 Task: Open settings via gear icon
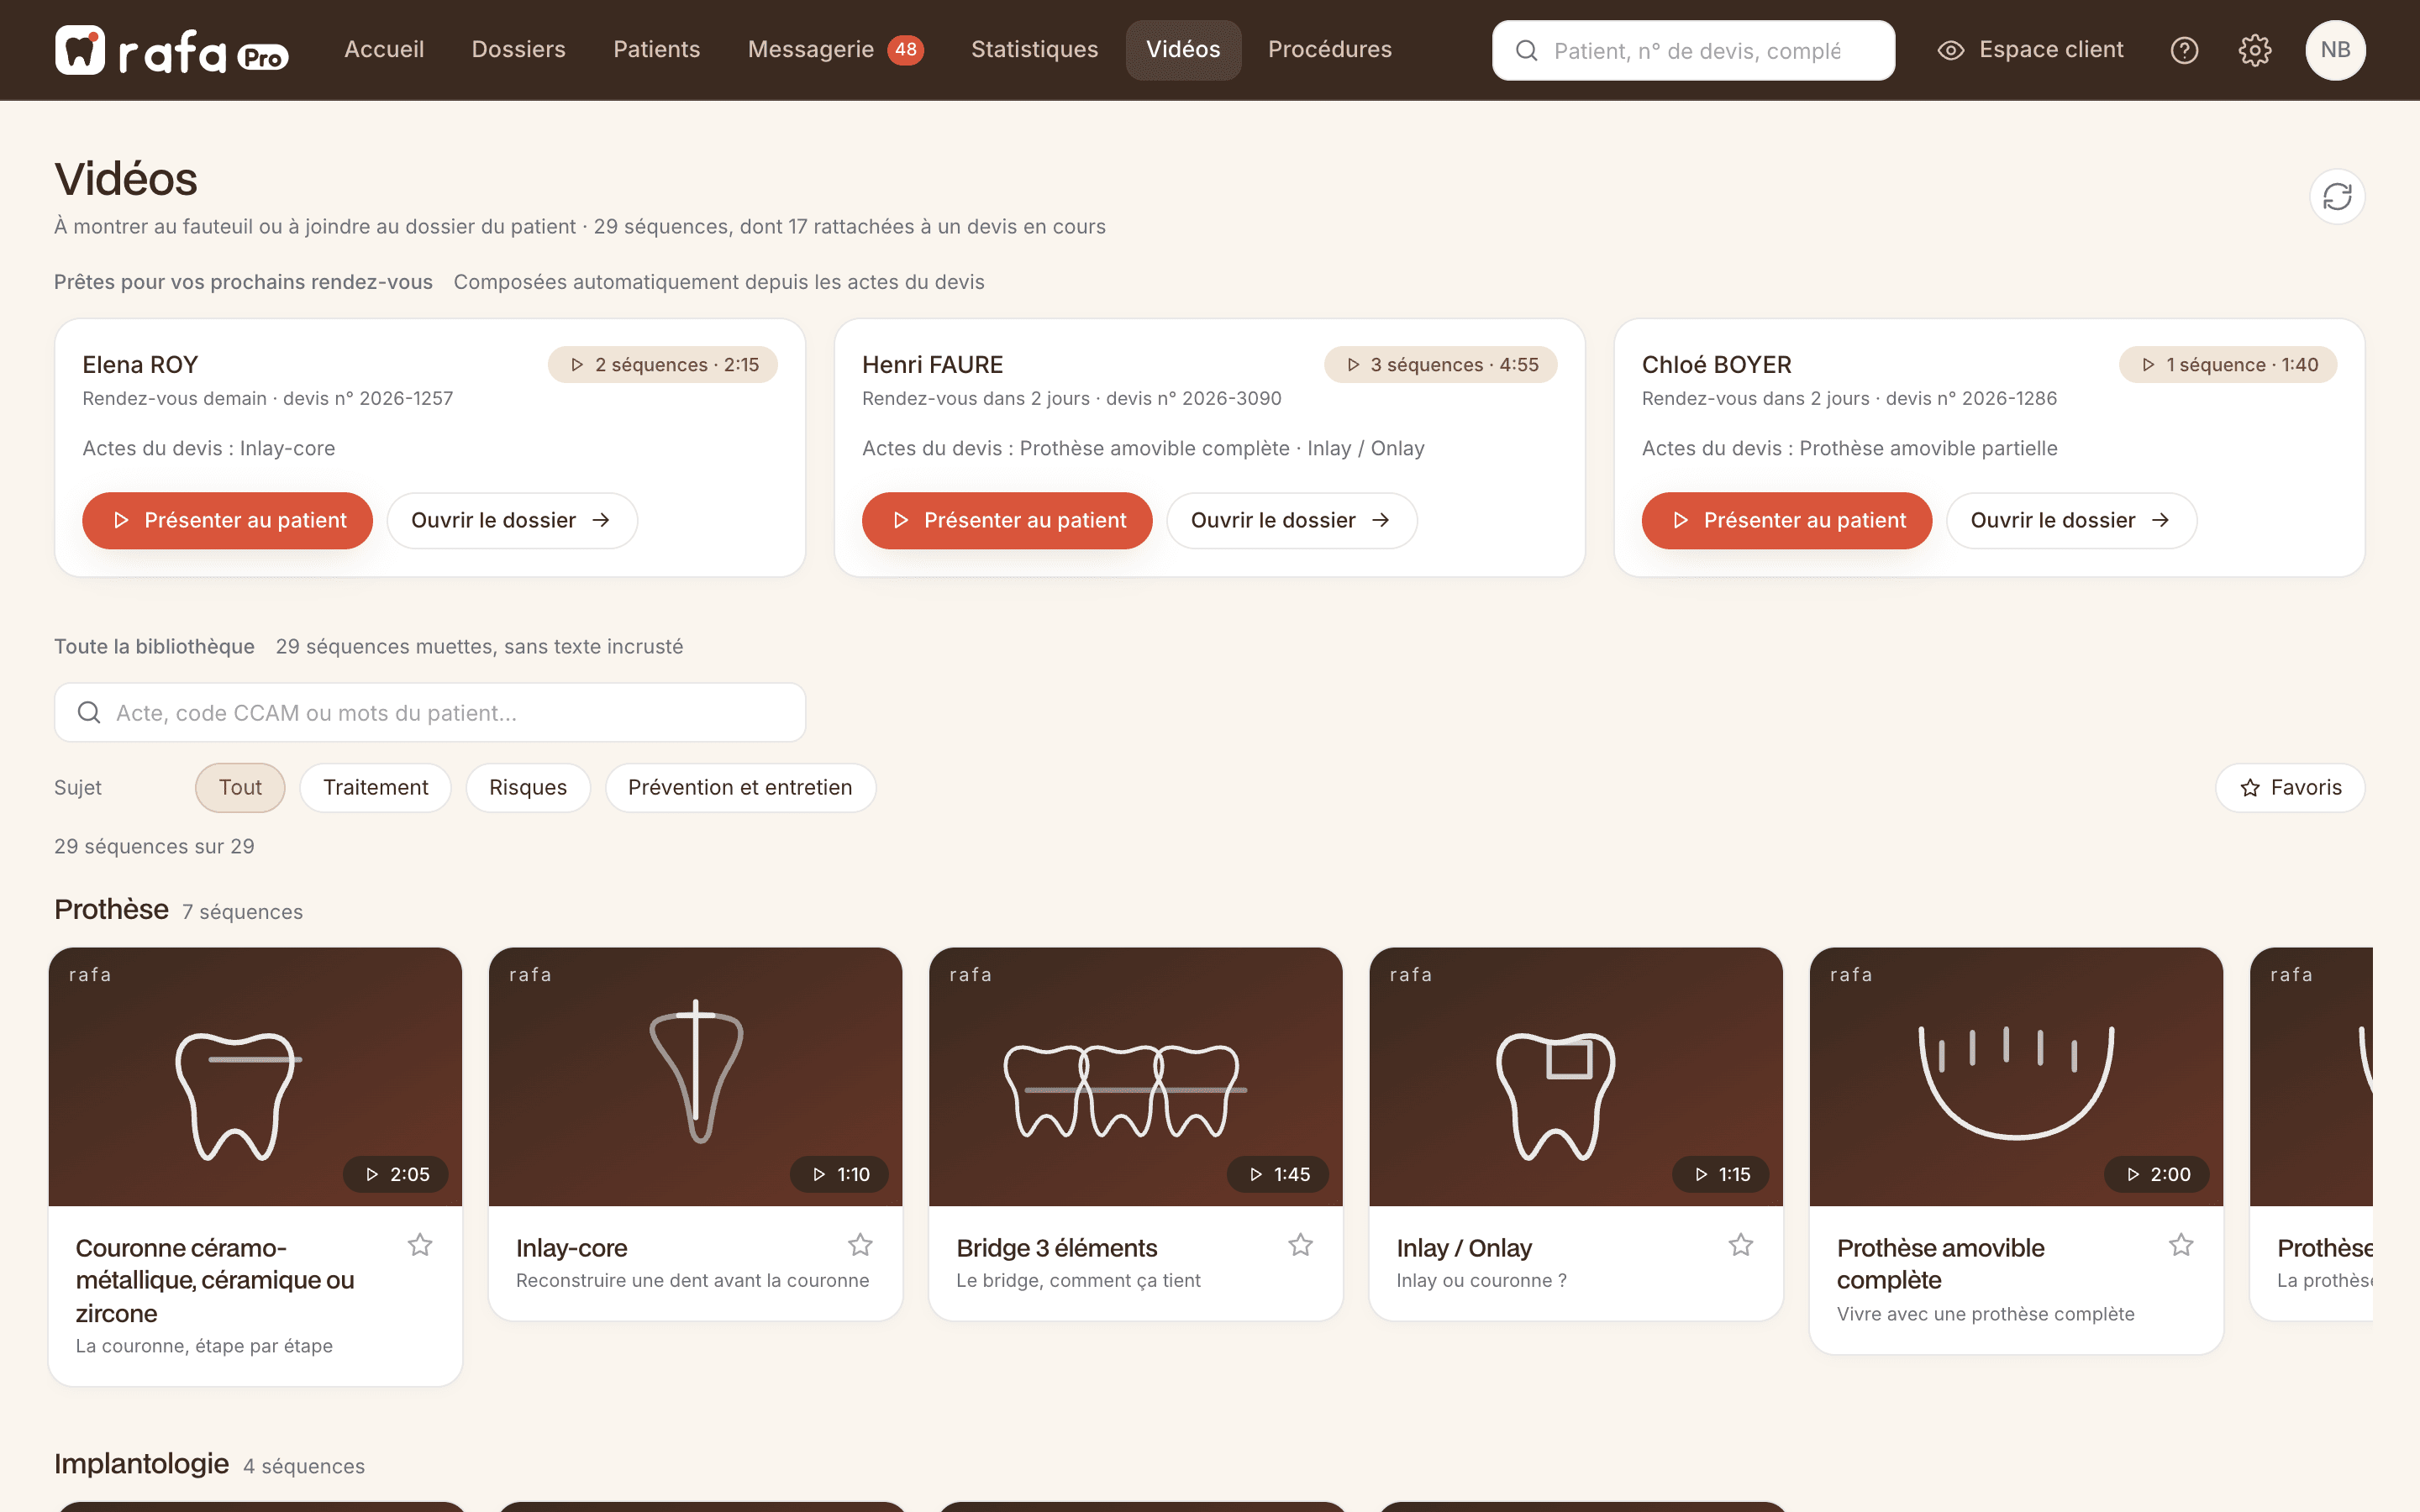[2254, 50]
